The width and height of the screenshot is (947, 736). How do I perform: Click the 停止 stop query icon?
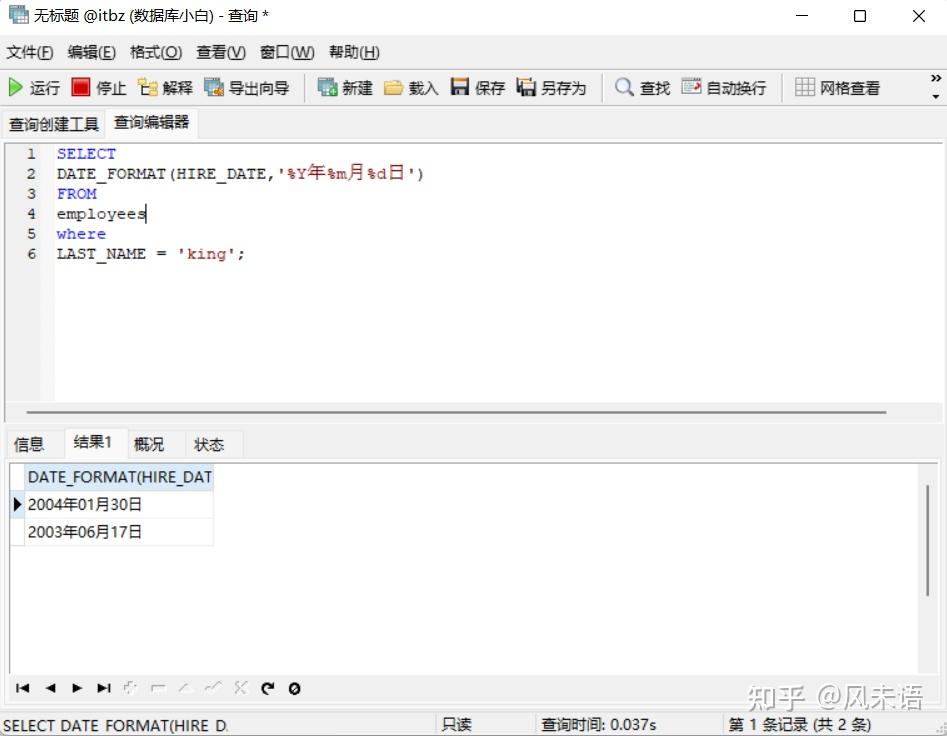click(x=98, y=87)
